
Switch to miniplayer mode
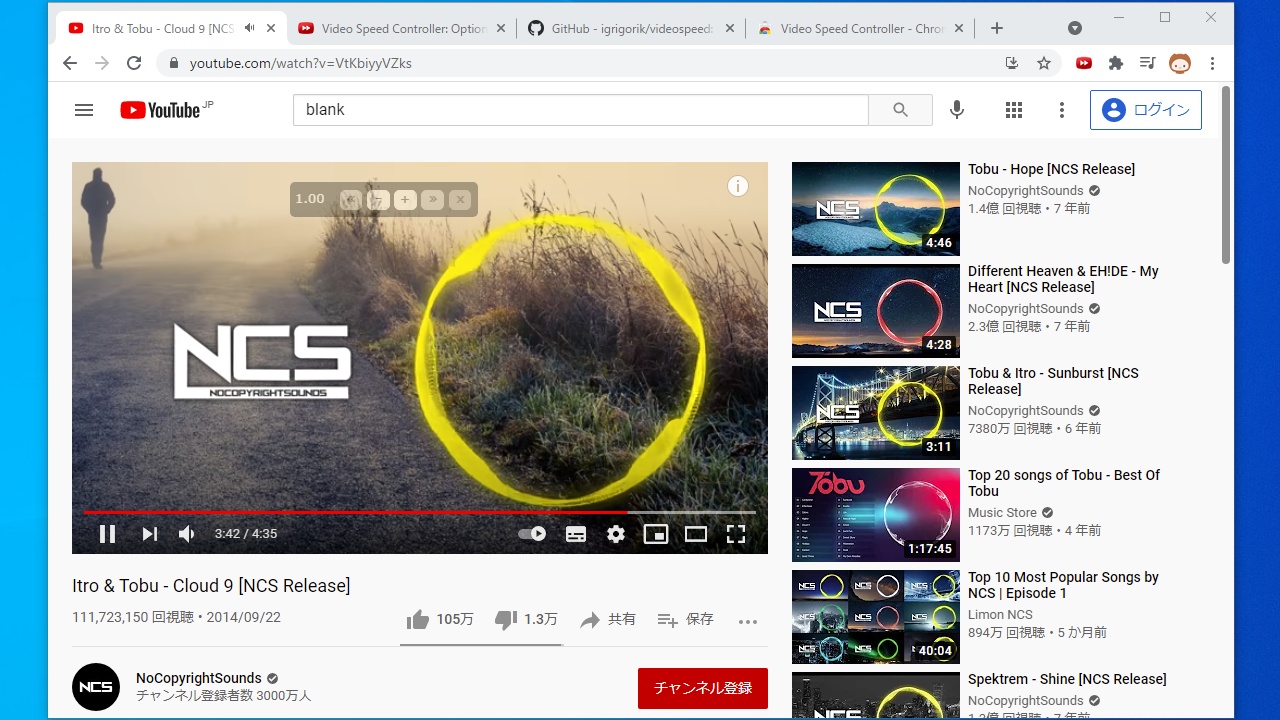click(x=656, y=534)
